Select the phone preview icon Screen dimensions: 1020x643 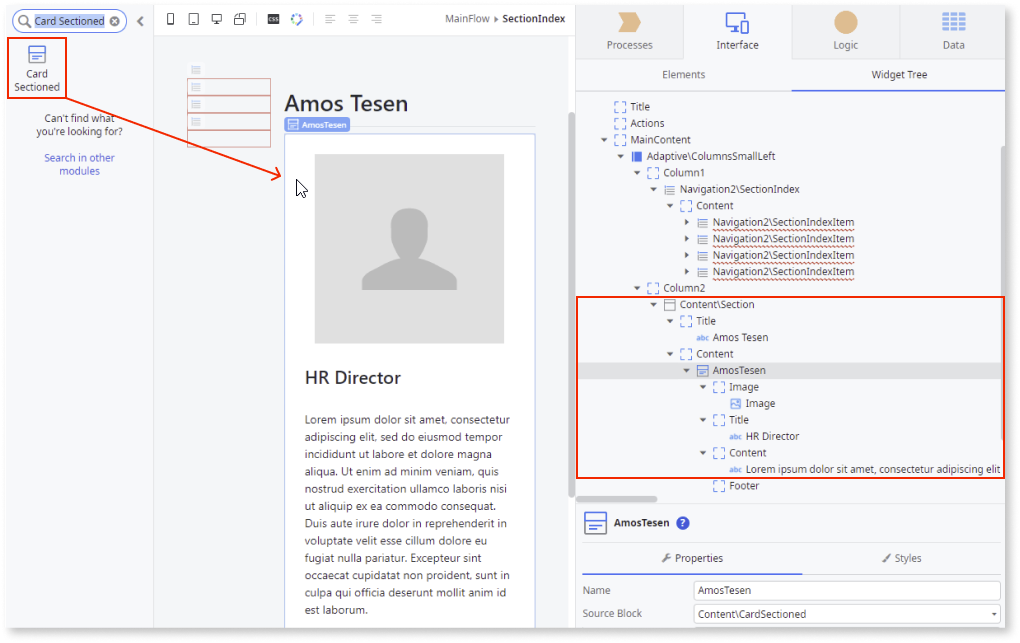170,19
